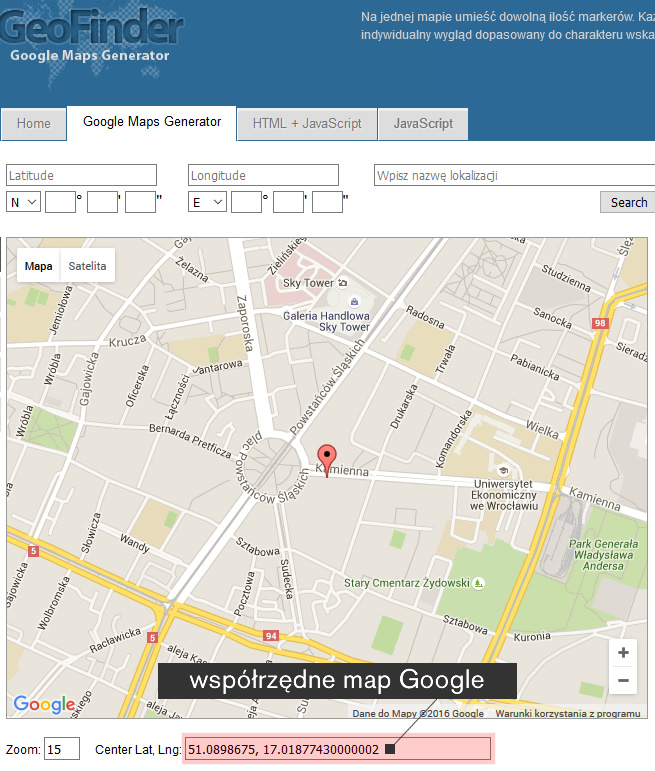
Task: Click the Stary Cmentarz Żydowski park icon
Action: coord(478,583)
